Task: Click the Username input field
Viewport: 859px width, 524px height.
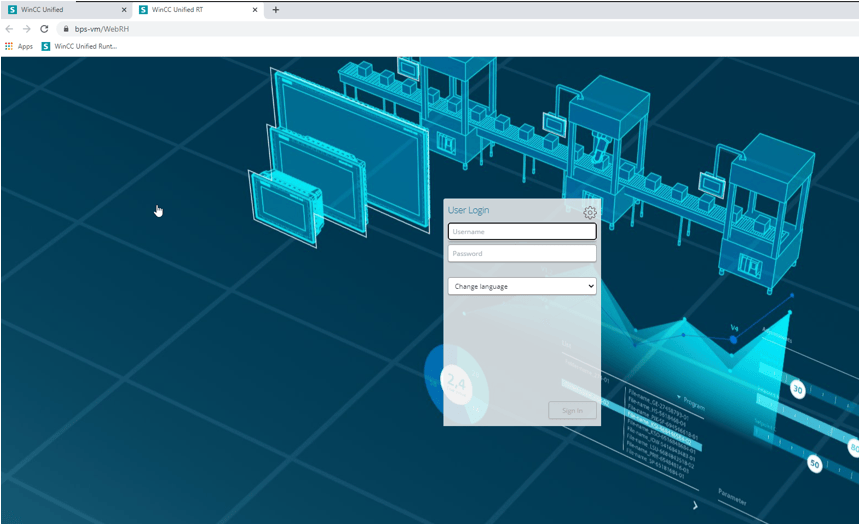Action: 522,231
